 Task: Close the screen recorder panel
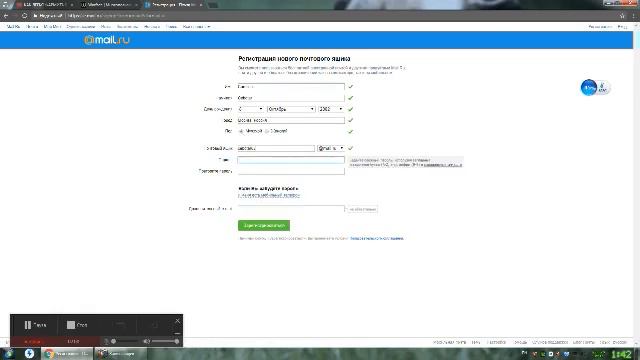[178, 321]
